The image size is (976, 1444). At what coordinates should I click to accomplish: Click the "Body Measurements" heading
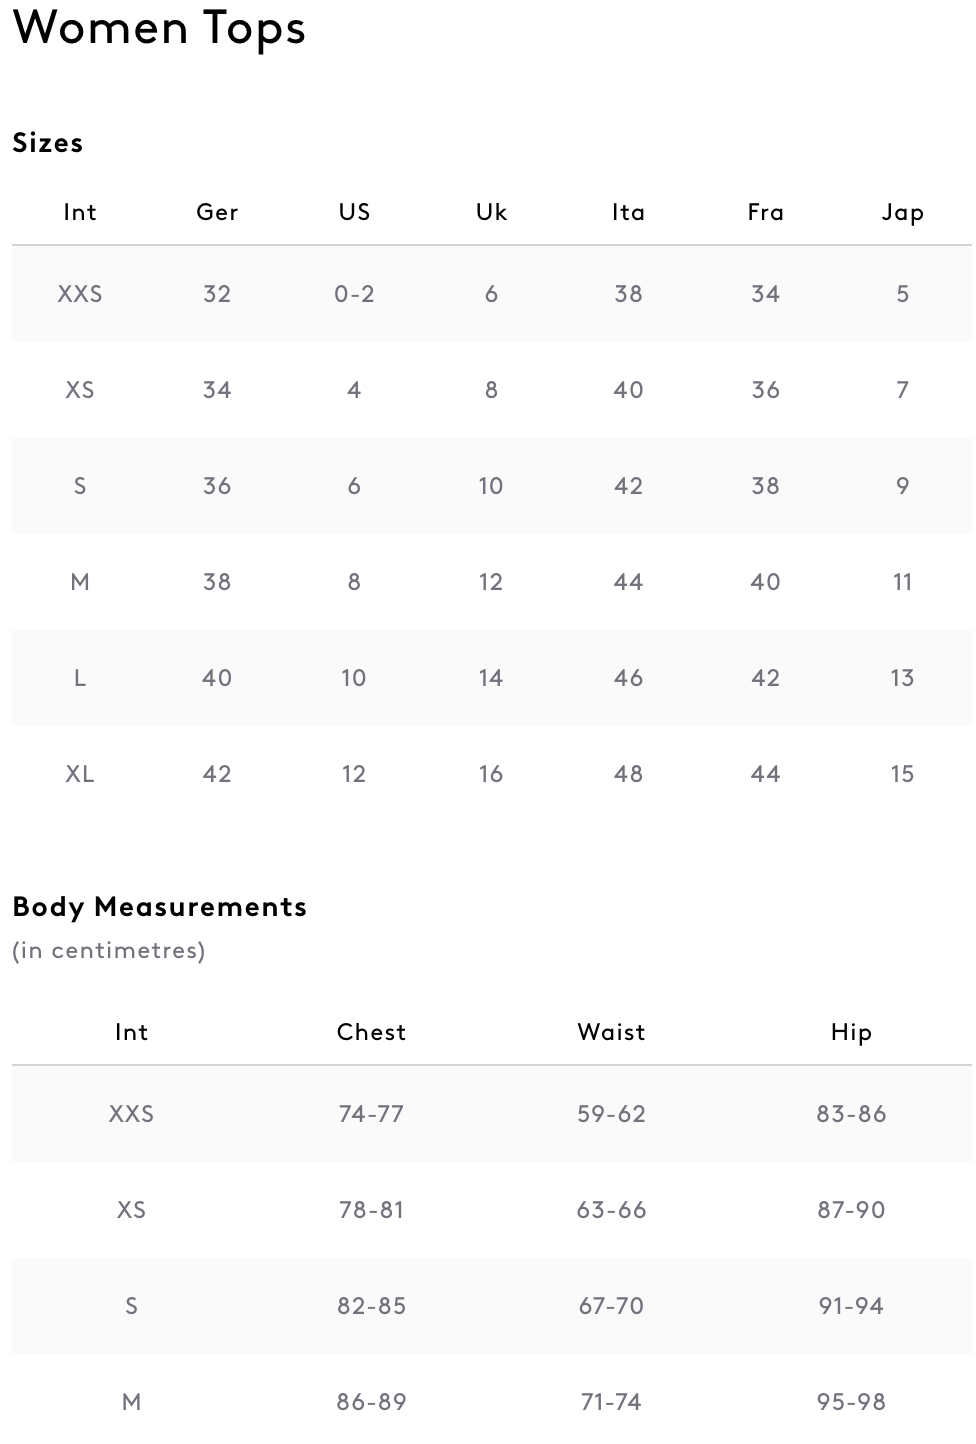[159, 907]
